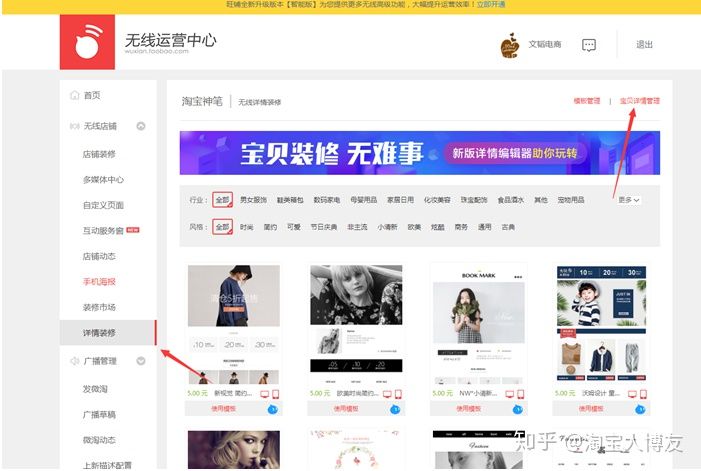Open 微淘动态 in the sidebar

click(x=99, y=440)
